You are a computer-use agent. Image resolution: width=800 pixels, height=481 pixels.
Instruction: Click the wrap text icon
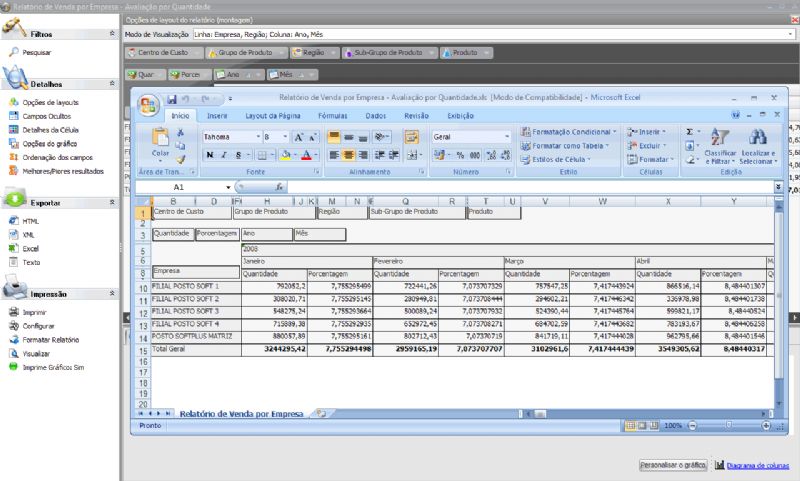point(411,136)
